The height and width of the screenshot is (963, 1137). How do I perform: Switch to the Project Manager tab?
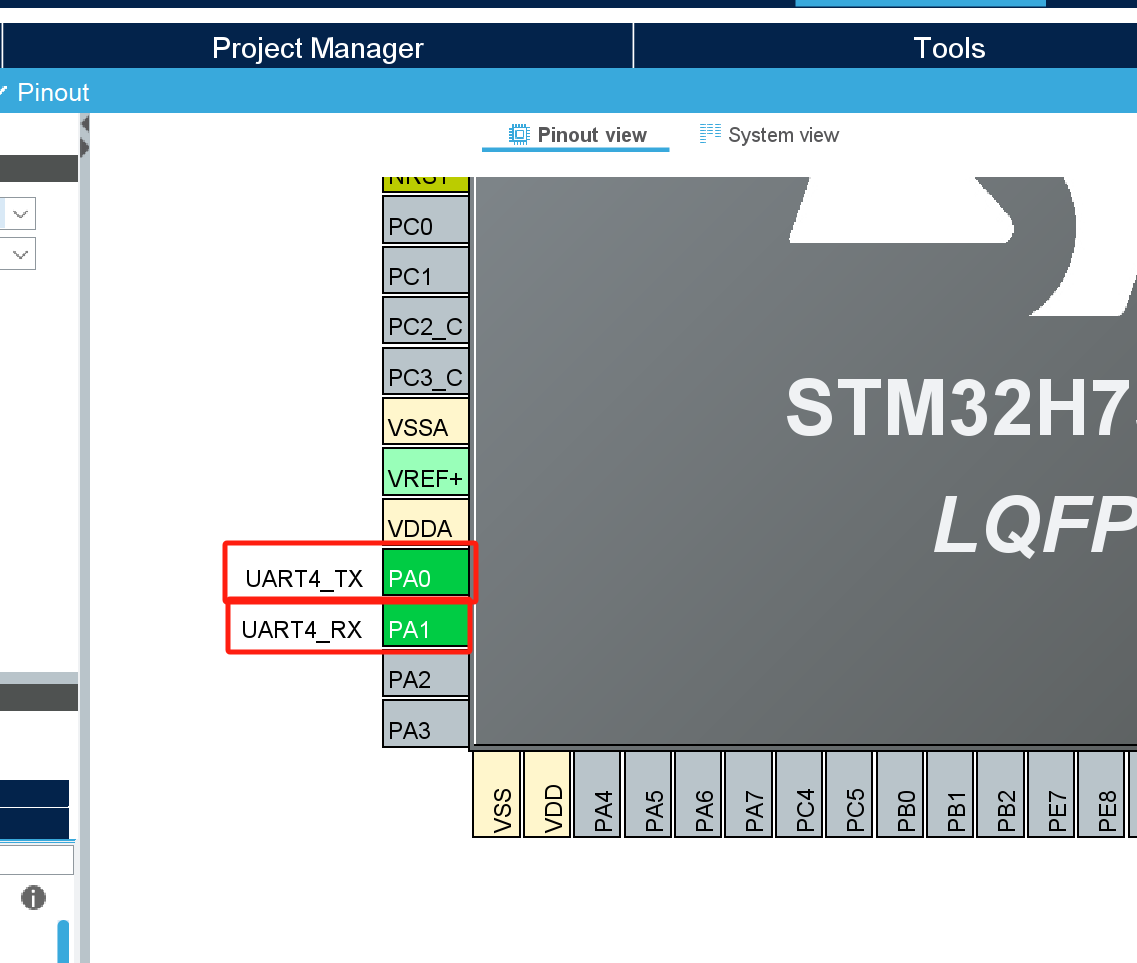(x=316, y=47)
